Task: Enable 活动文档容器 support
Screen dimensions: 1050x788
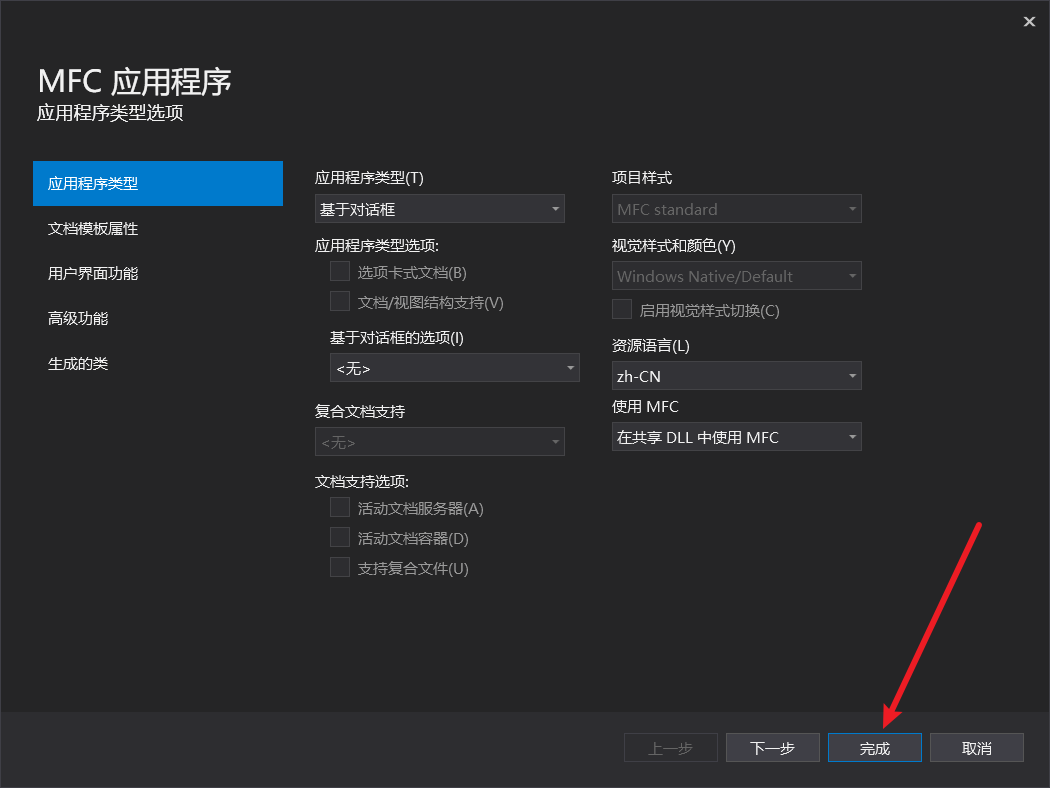Action: coord(339,537)
